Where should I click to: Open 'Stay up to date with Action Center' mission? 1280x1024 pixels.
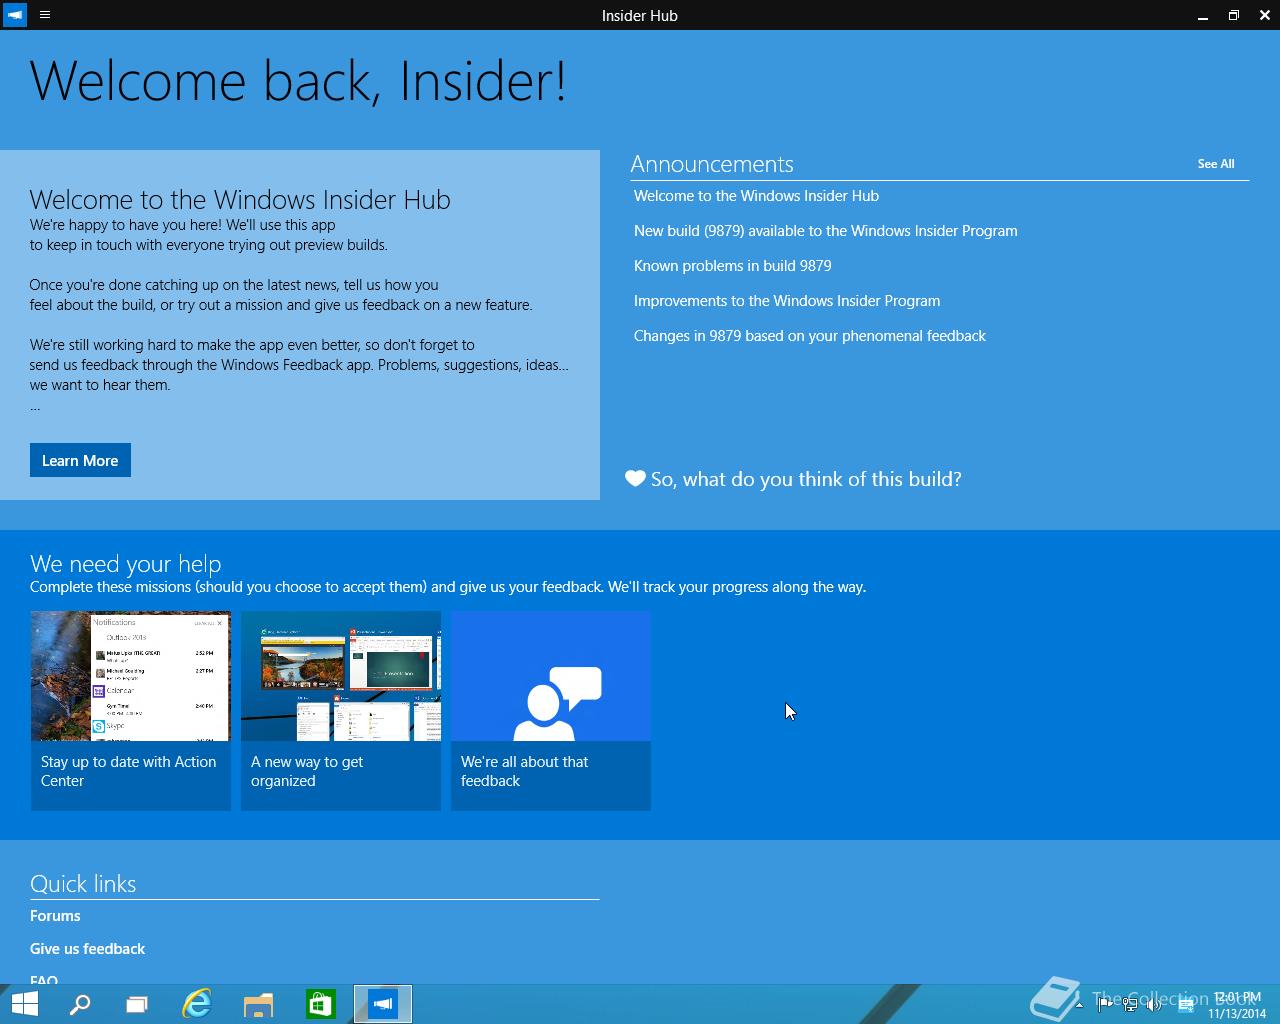click(131, 711)
